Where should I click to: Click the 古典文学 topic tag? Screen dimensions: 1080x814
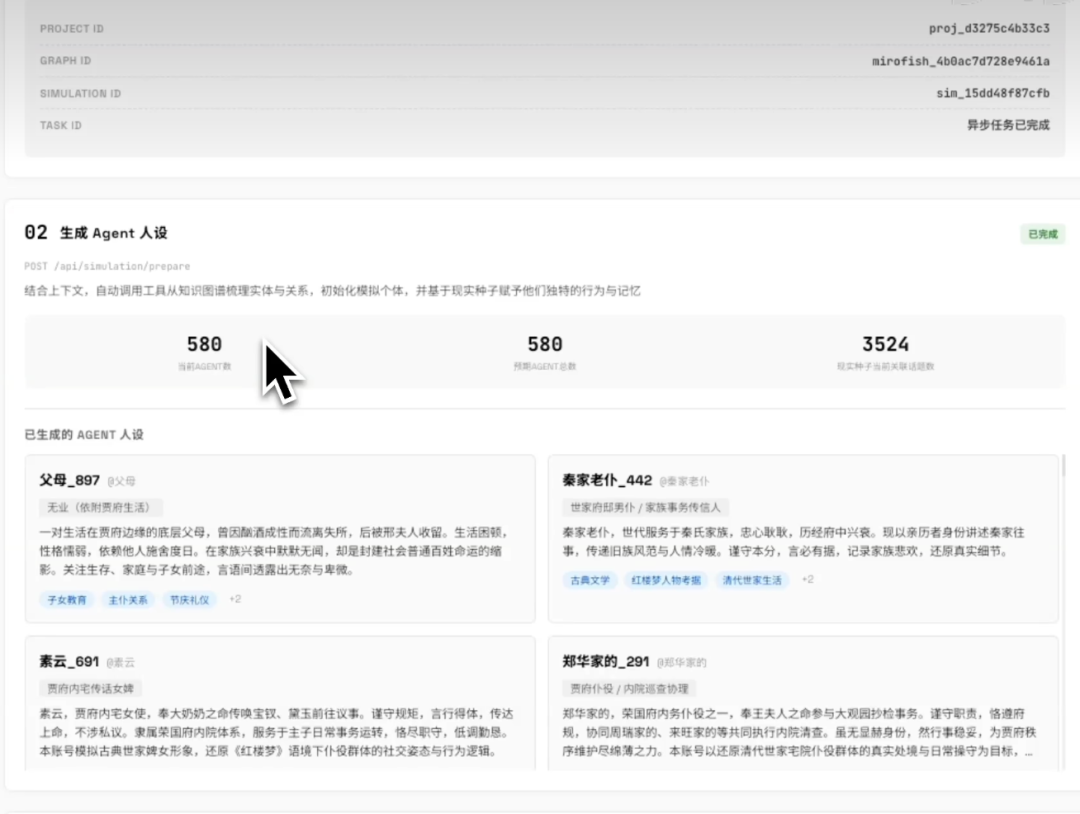(x=590, y=580)
